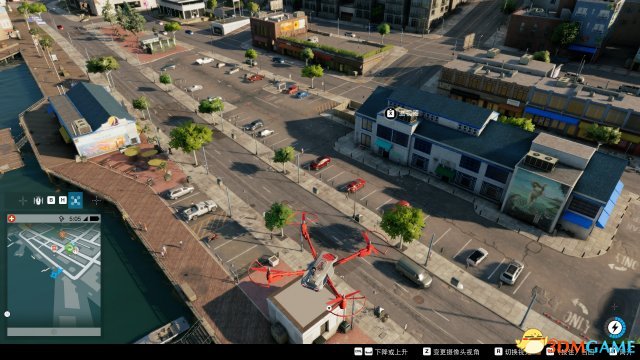Screen dimensions: 640x360
Task: Click the blue player marker on minimap
Action: point(56,272)
